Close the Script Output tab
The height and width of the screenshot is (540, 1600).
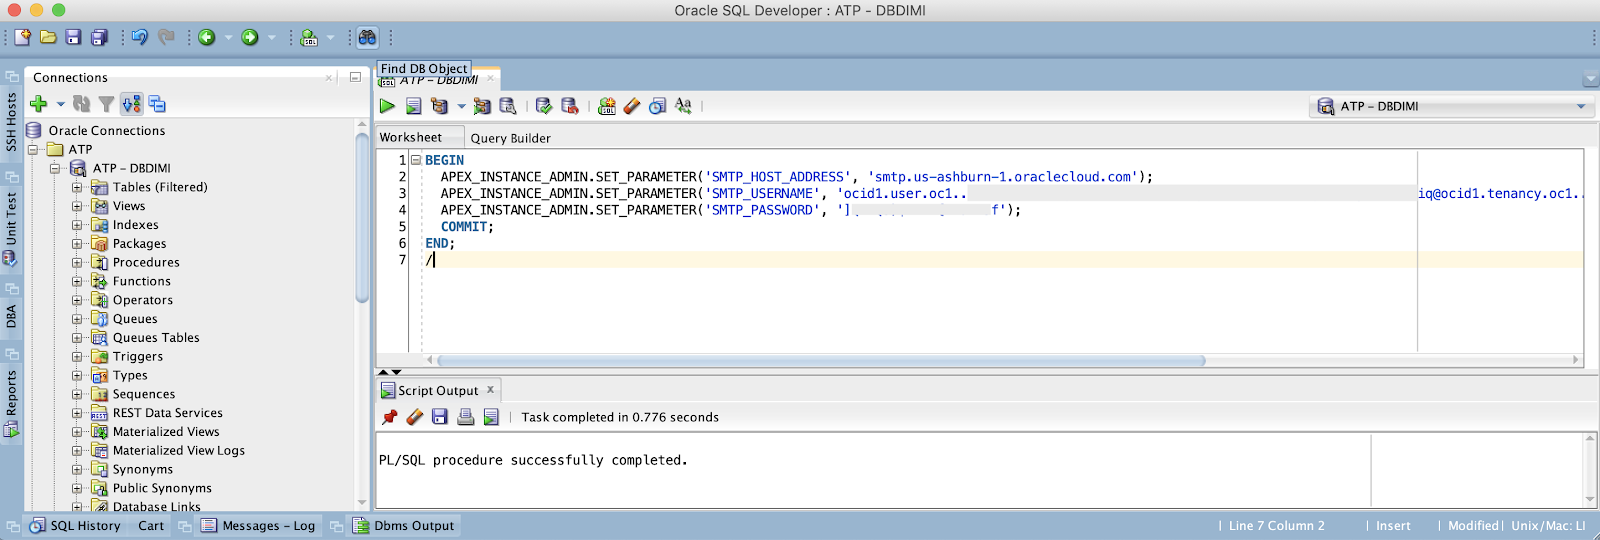[x=490, y=390]
